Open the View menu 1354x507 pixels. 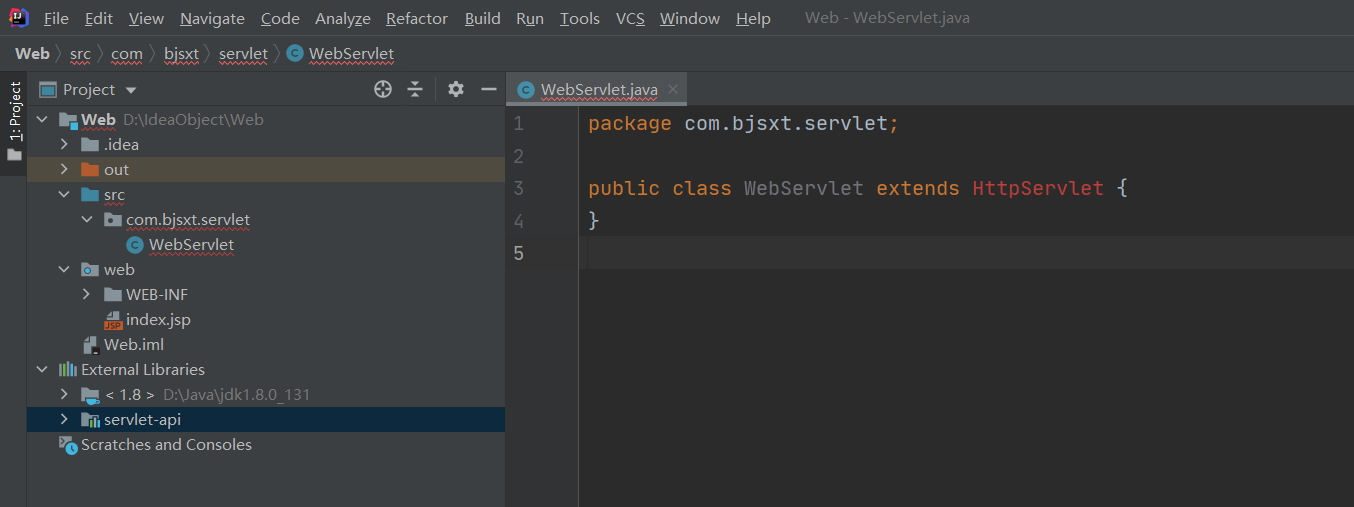coord(146,19)
